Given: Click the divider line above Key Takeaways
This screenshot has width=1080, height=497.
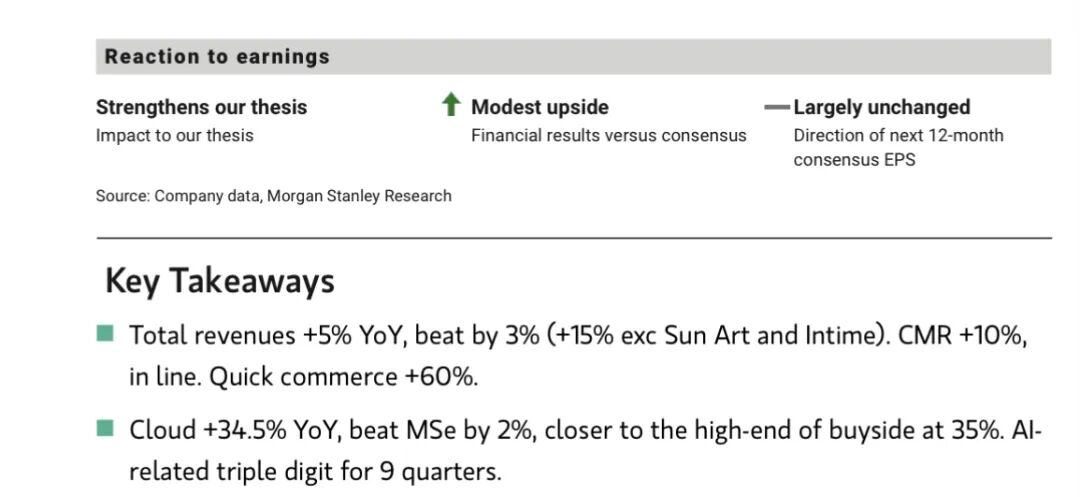Looking at the screenshot, I should coord(573,238).
